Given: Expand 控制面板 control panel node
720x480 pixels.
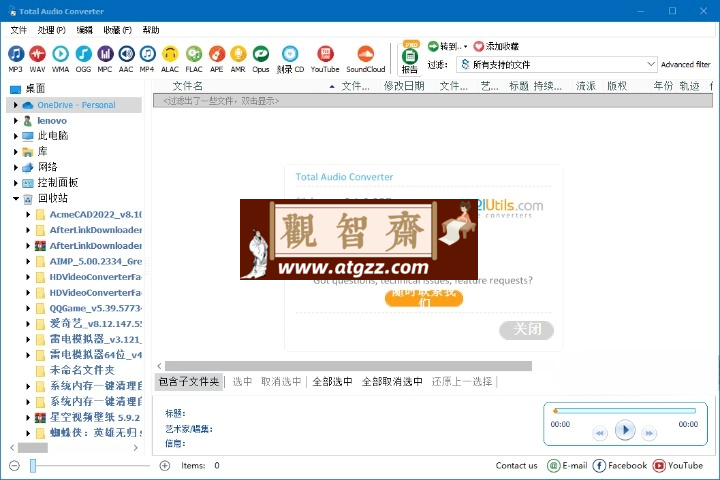Looking at the screenshot, I should tap(16, 183).
